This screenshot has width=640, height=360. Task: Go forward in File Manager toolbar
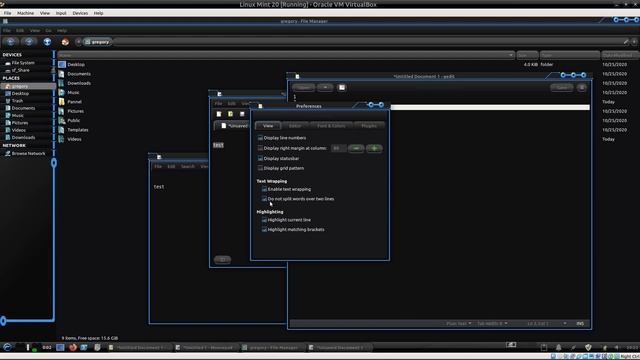click(x=29, y=42)
